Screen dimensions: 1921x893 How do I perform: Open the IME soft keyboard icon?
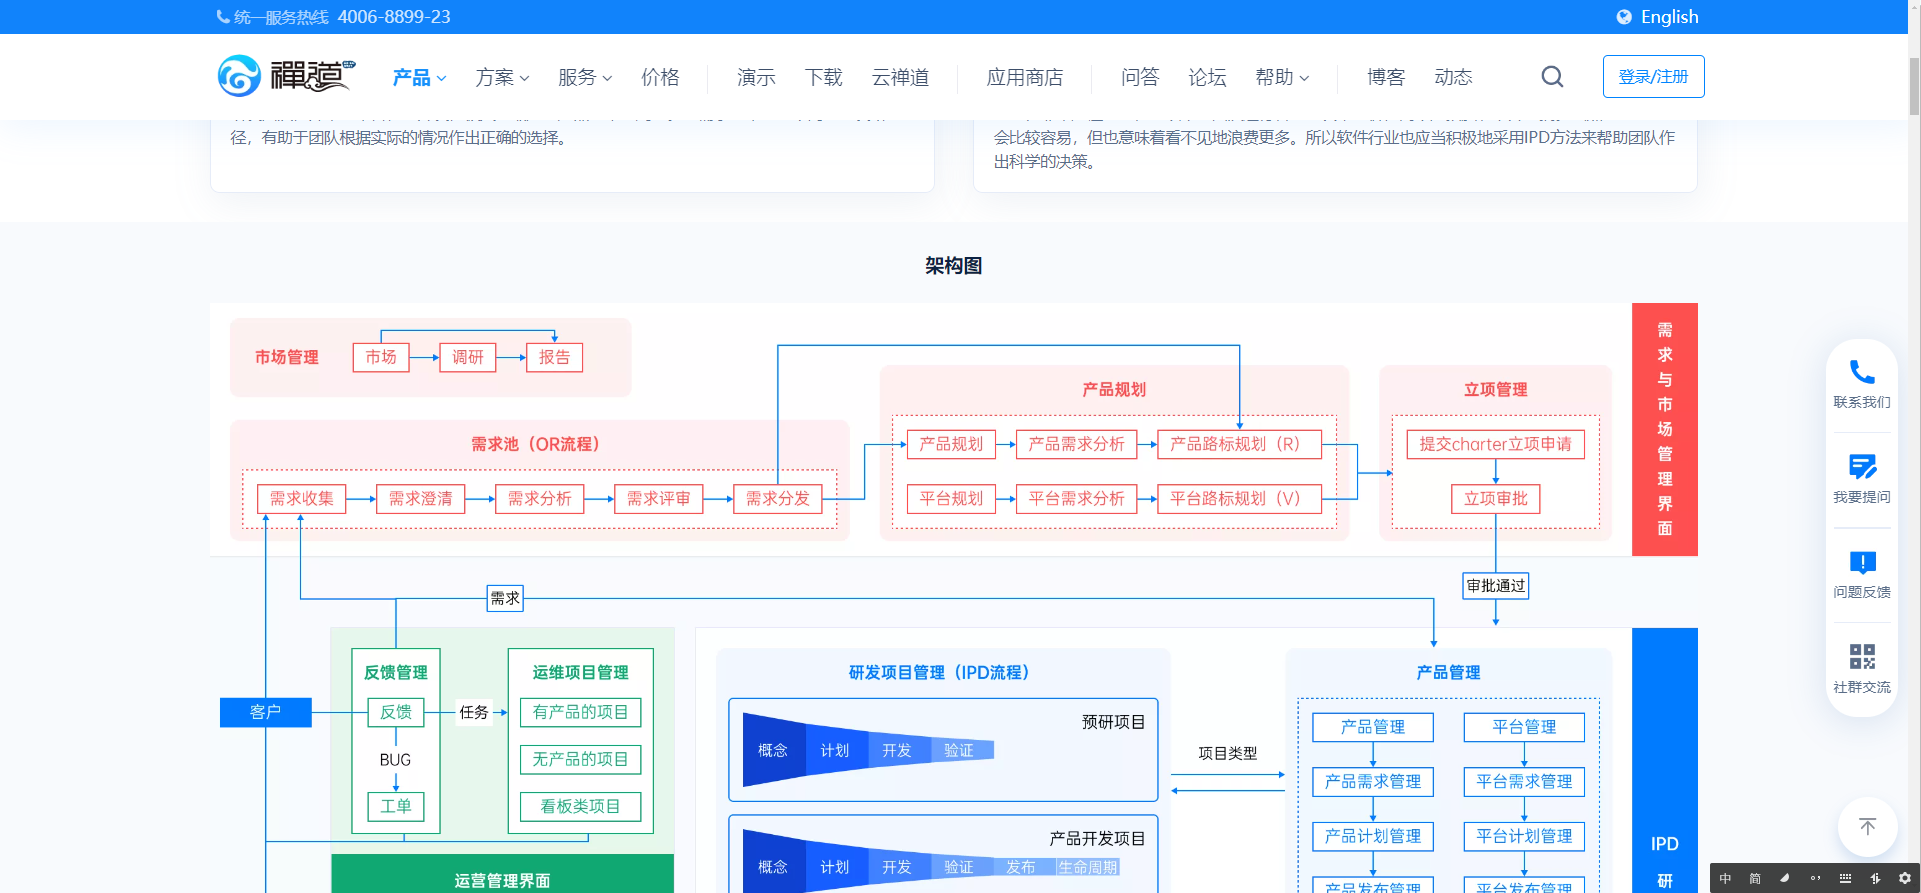point(1845,878)
